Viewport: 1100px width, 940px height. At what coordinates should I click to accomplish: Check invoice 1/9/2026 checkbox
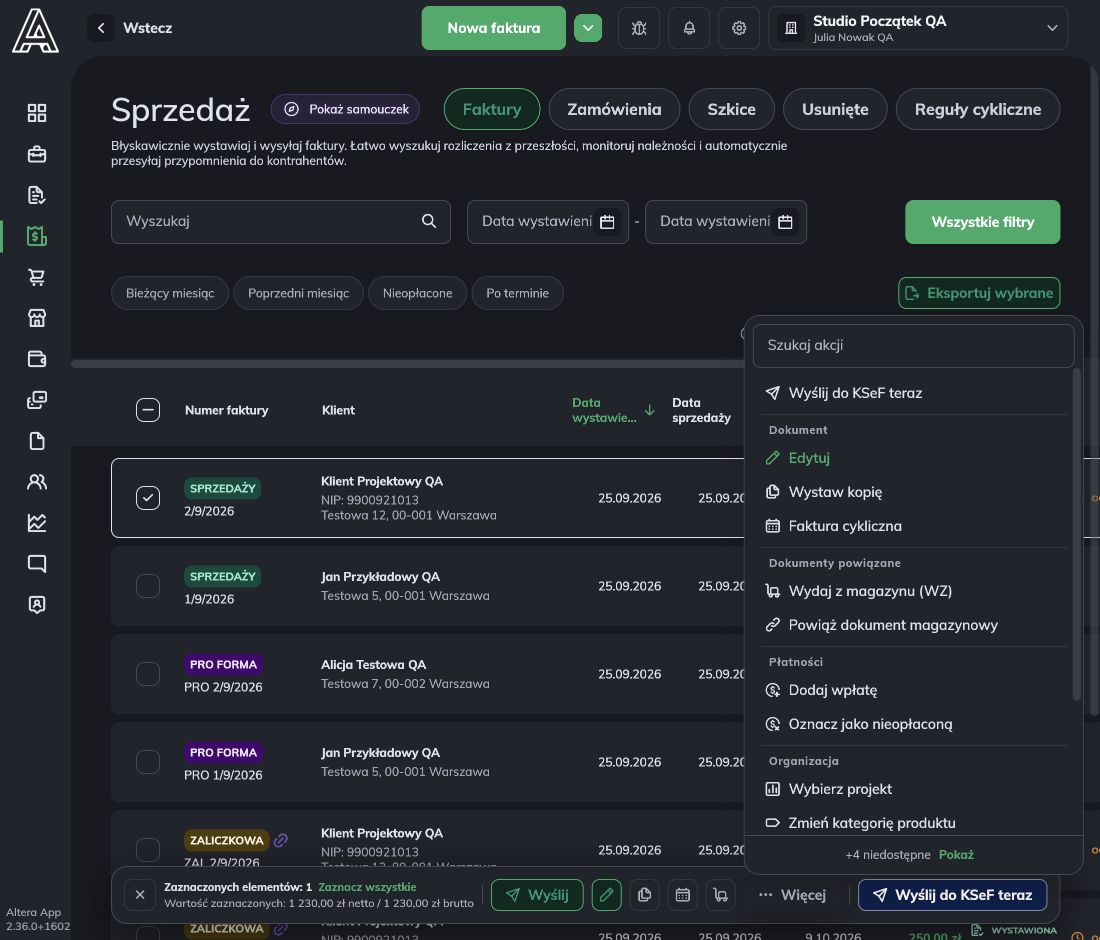[x=147, y=586]
